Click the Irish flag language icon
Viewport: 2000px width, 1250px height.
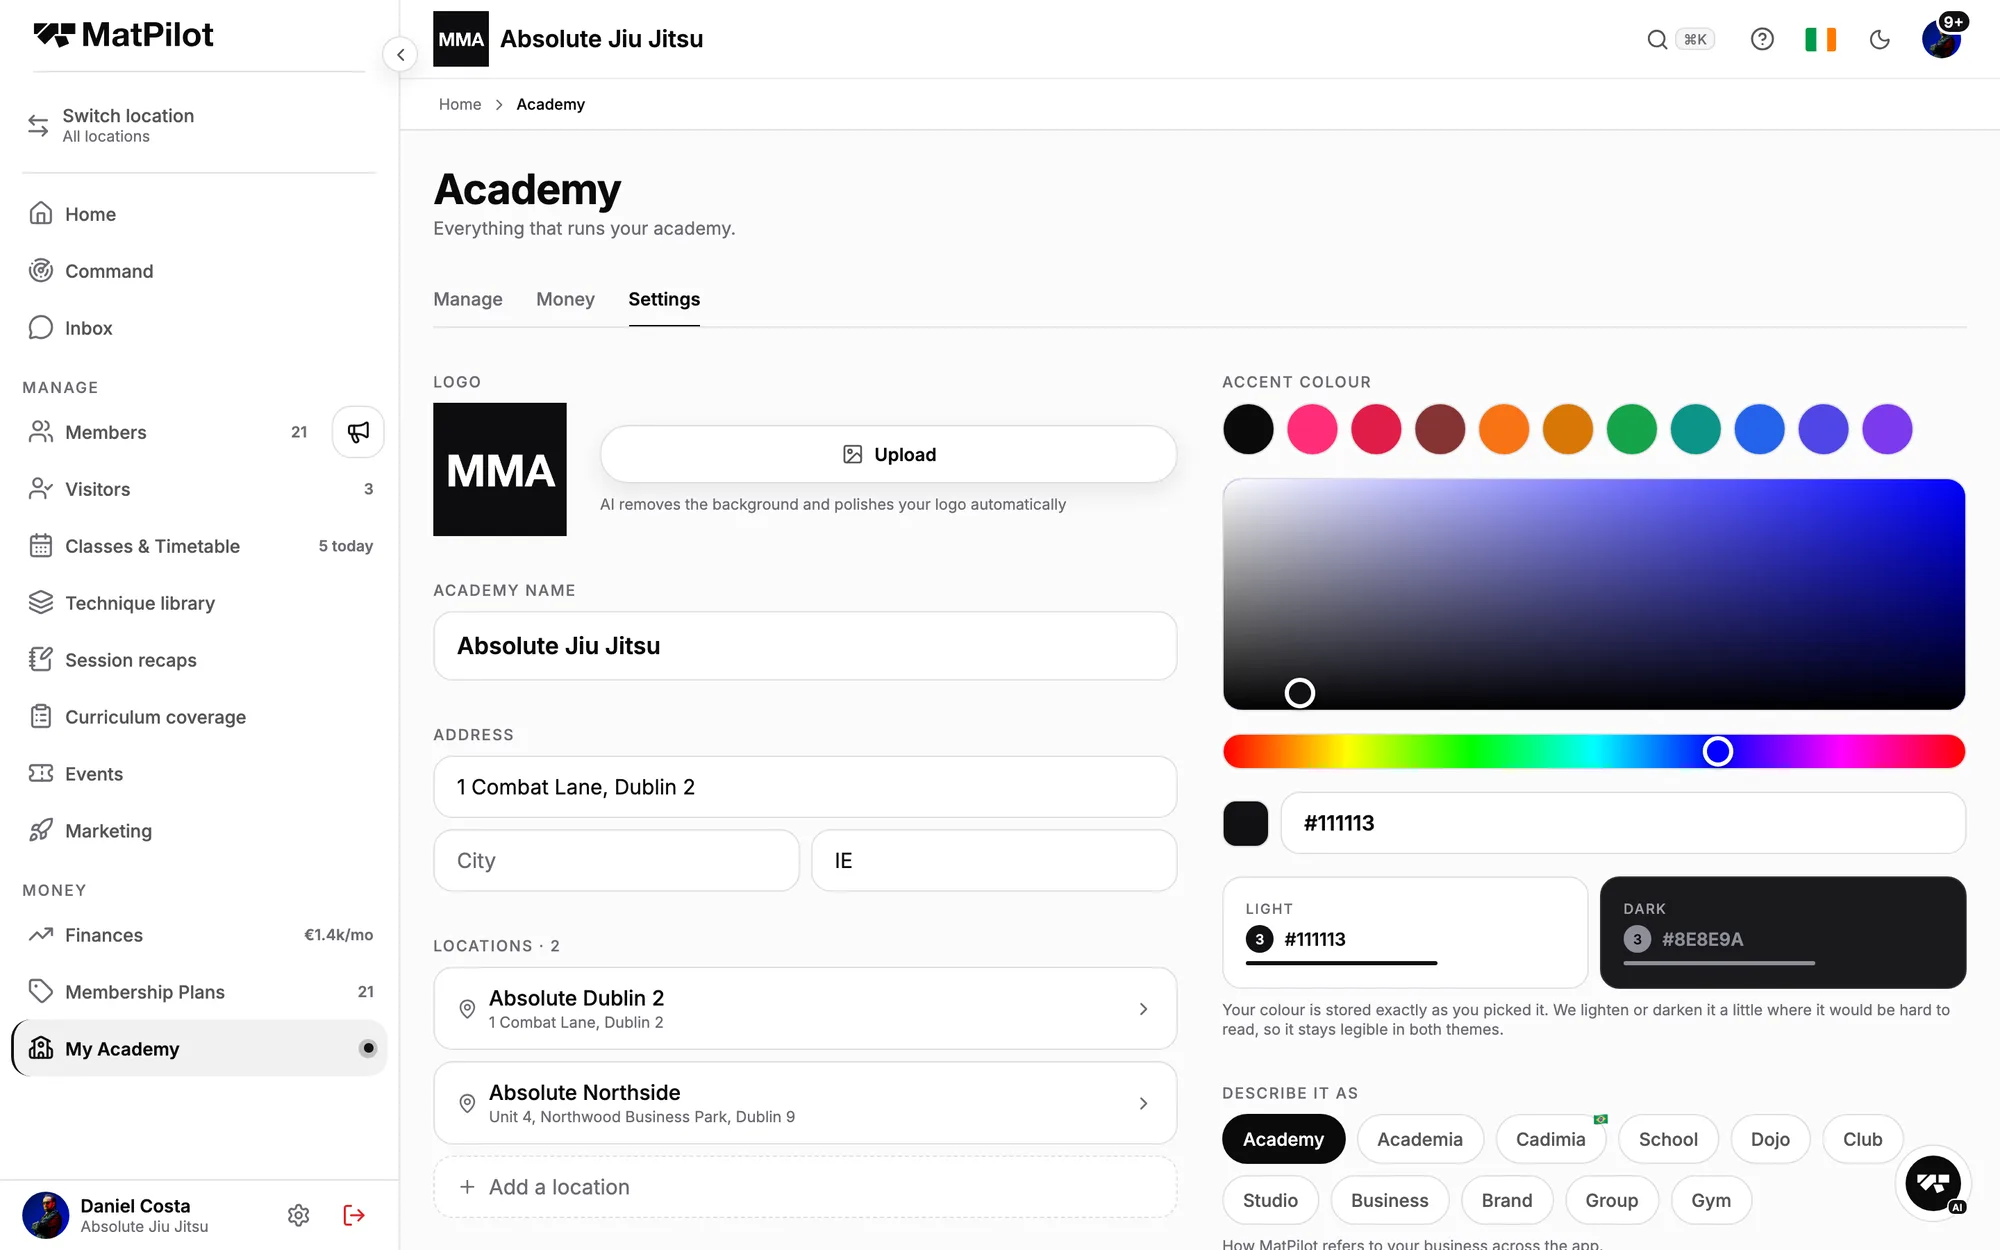[x=1820, y=39]
